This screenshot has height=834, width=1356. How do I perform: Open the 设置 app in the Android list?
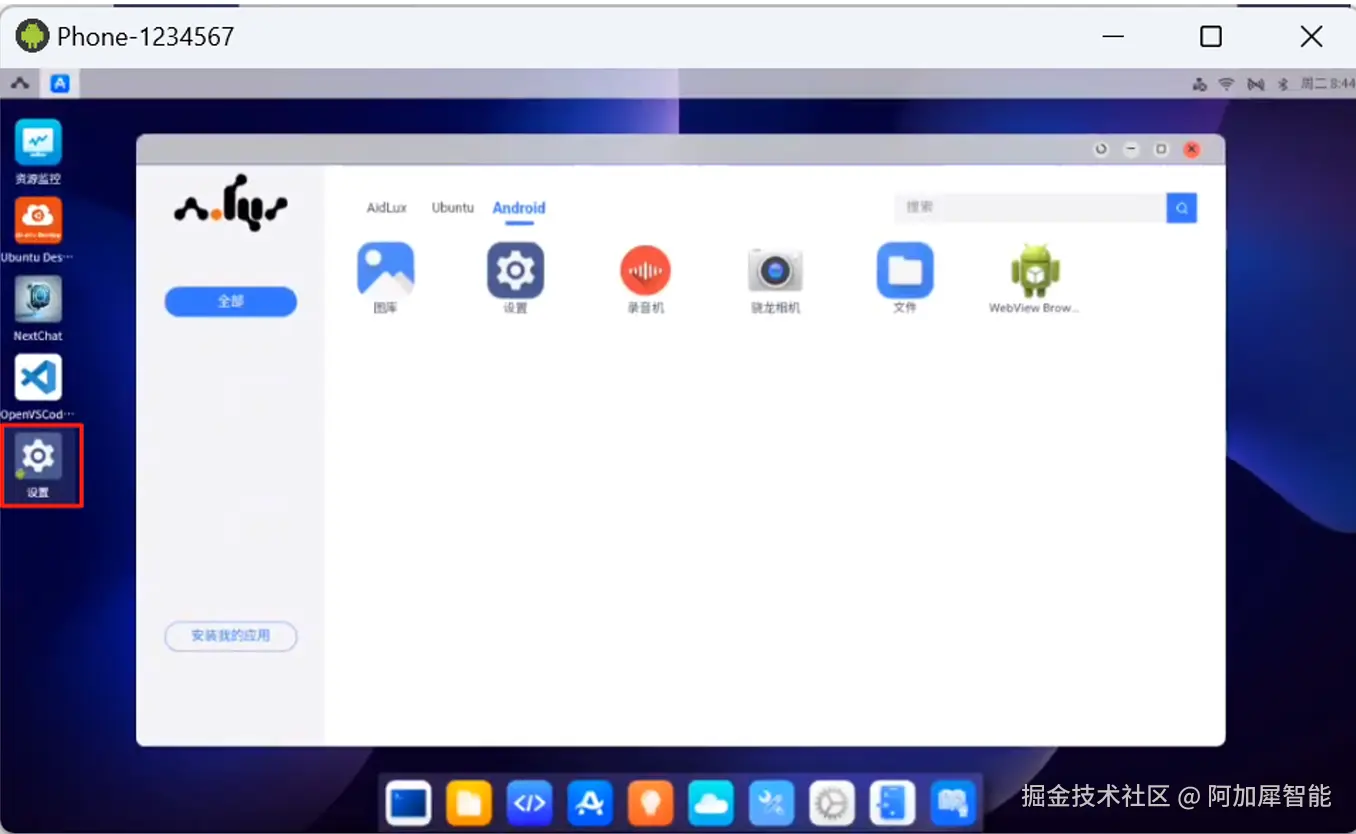[x=515, y=270]
